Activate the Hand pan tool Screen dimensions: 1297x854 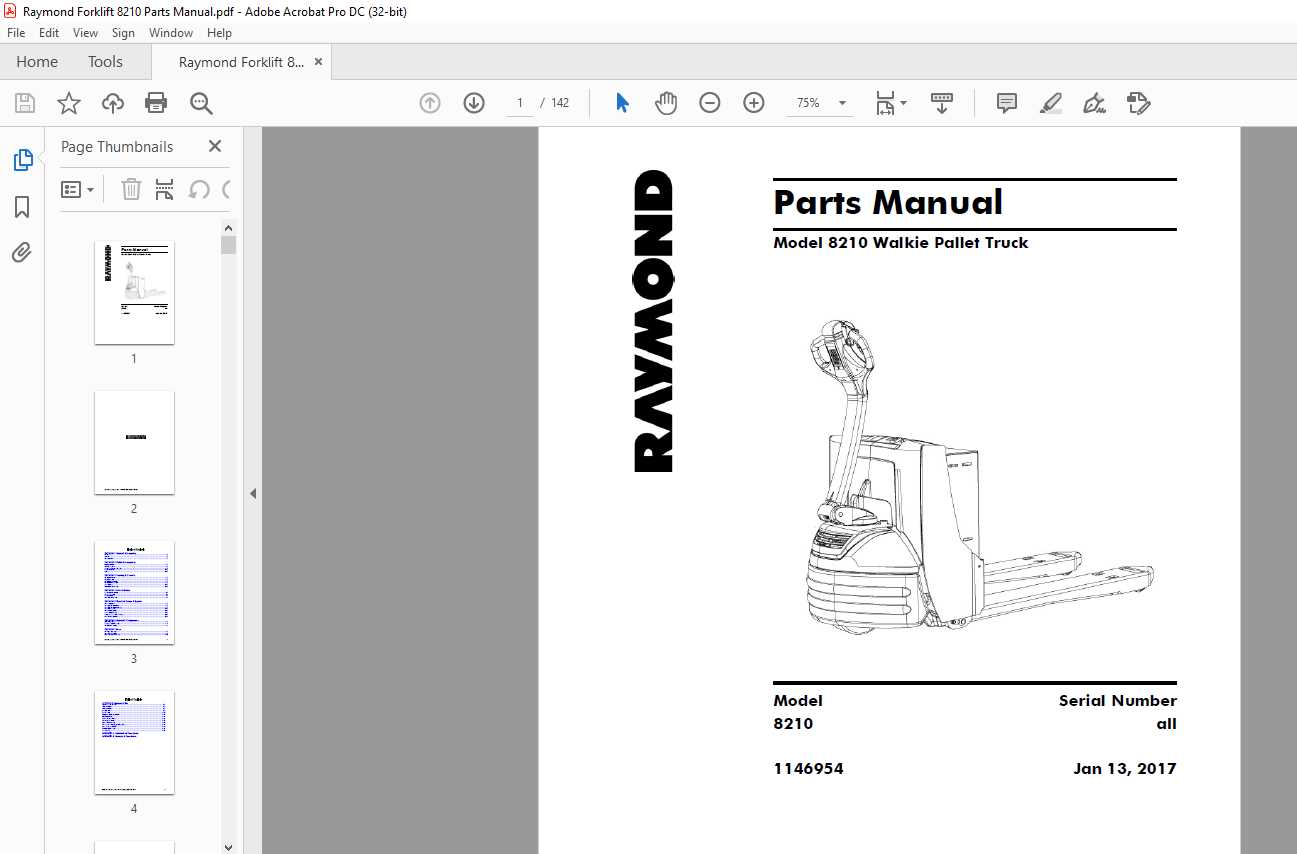[x=666, y=103]
